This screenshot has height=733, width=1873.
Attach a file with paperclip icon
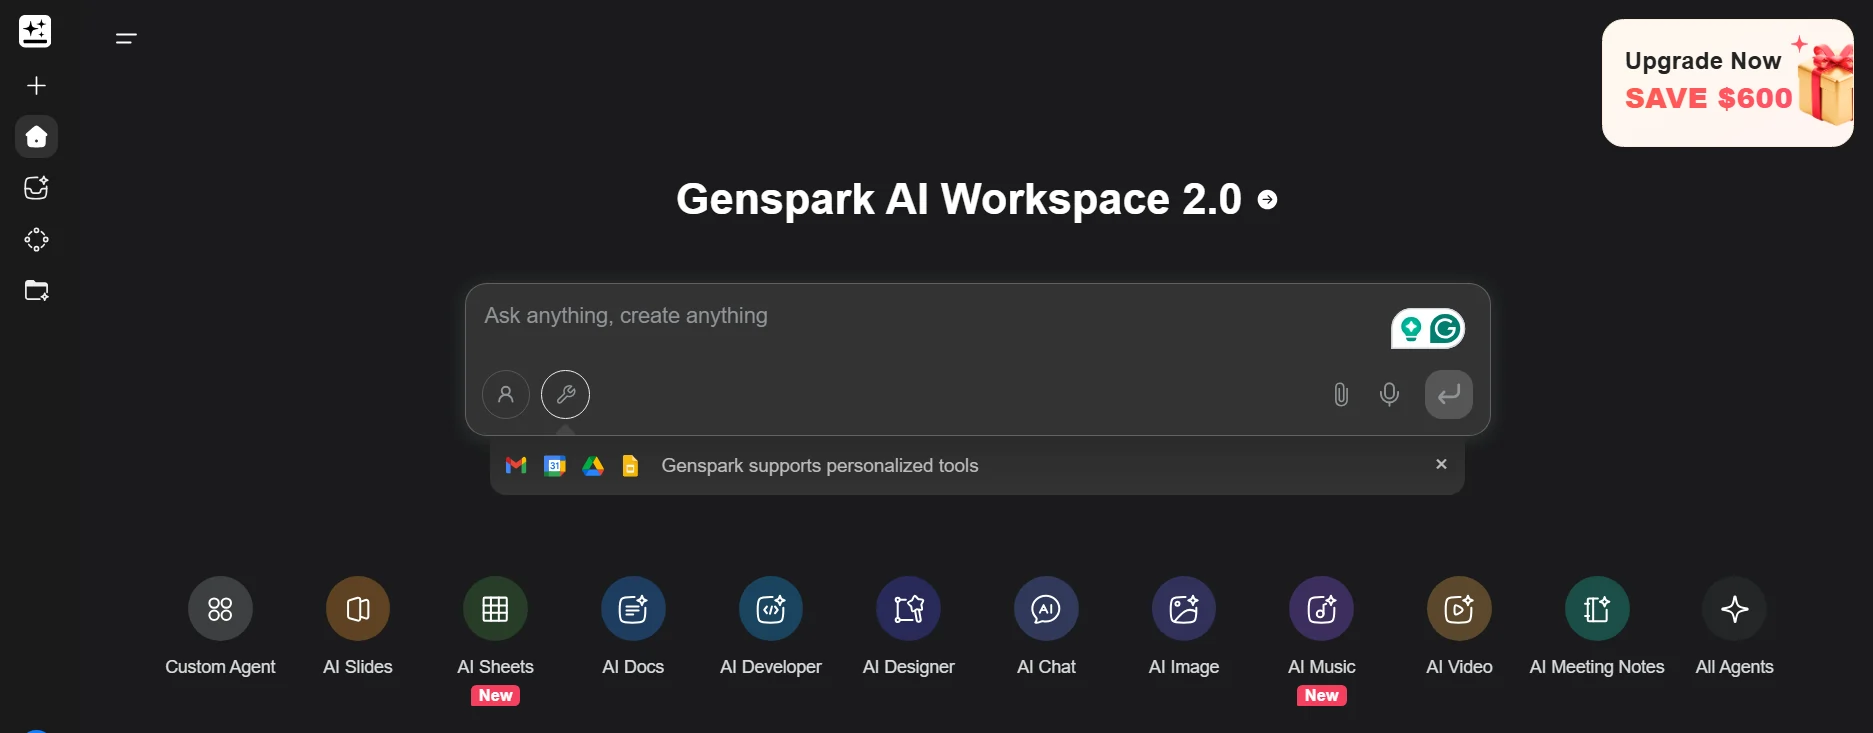tap(1341, 394)
